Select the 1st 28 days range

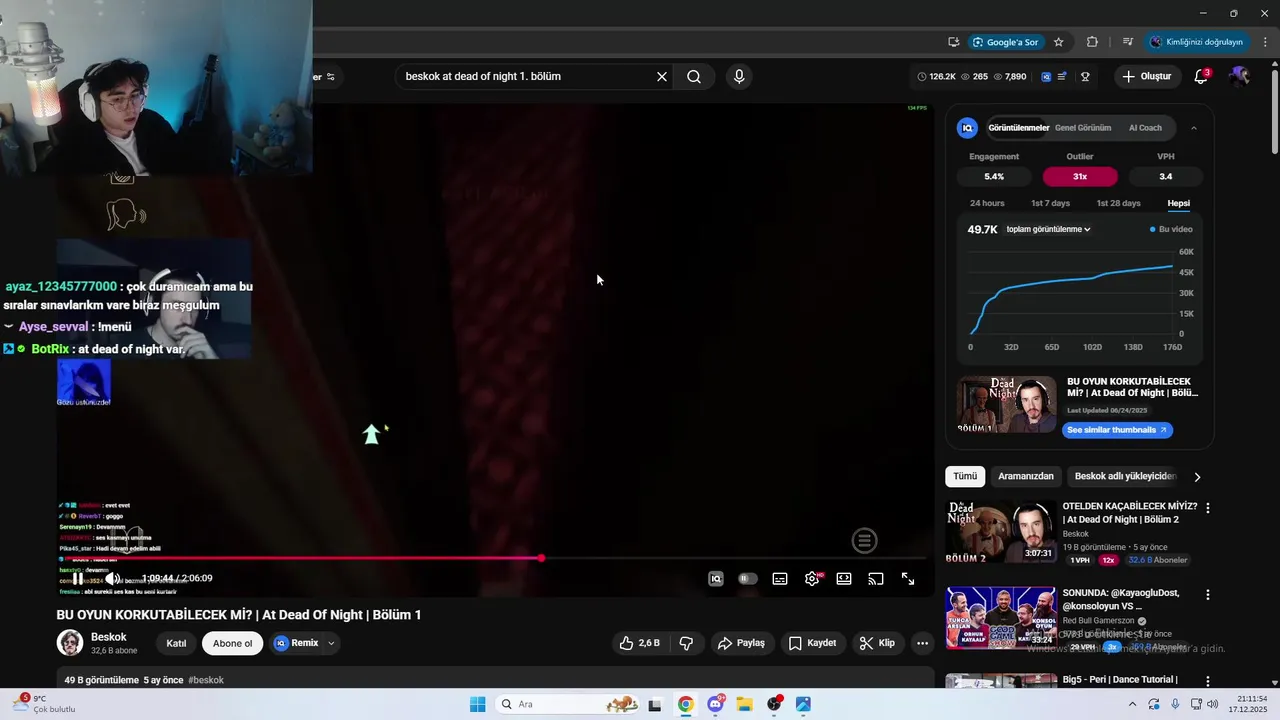(1118, 203)
